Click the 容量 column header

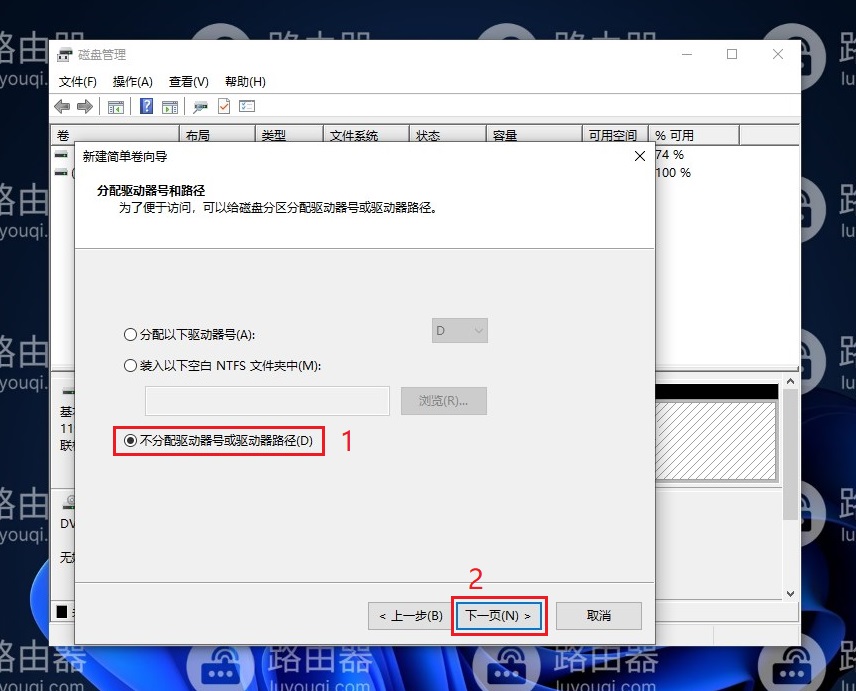pos(534,135)
